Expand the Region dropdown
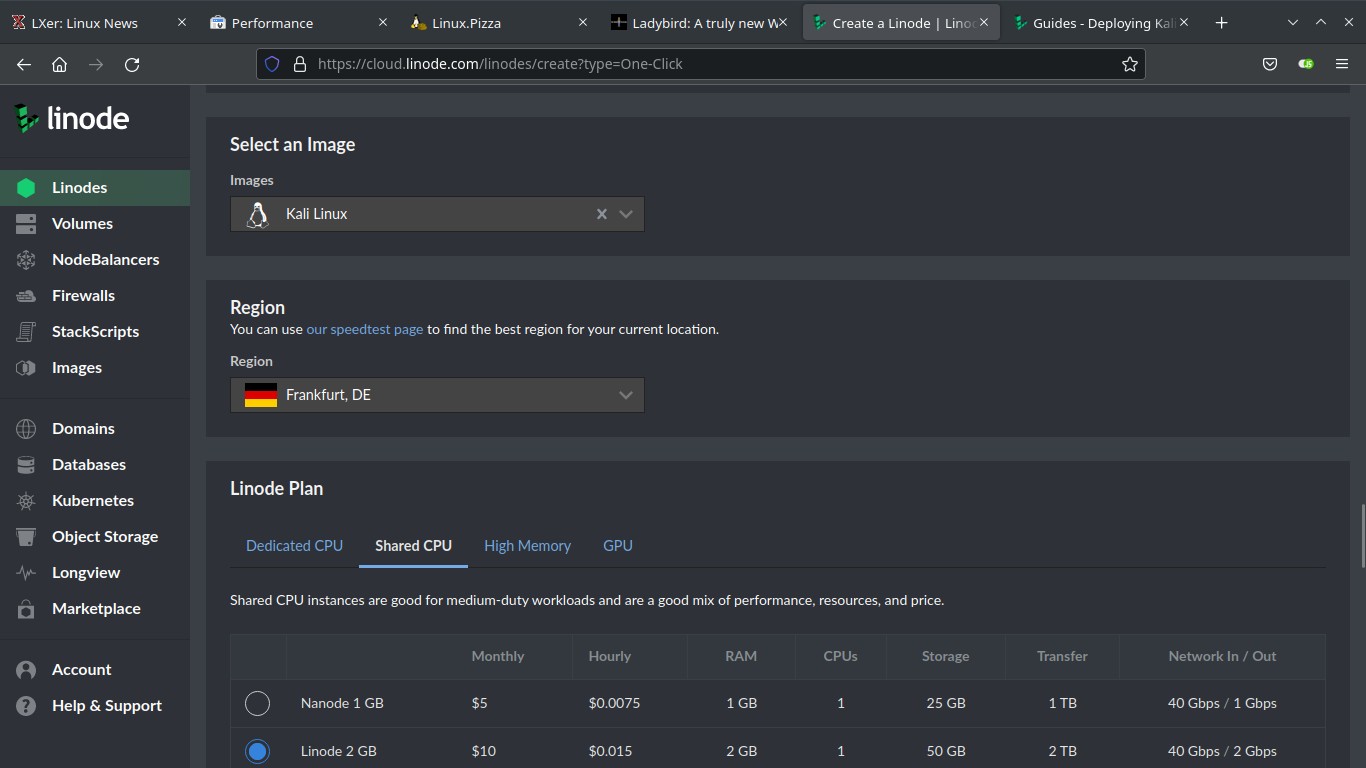The width and height of the screenshot is (1366, 768). (626, 395)
